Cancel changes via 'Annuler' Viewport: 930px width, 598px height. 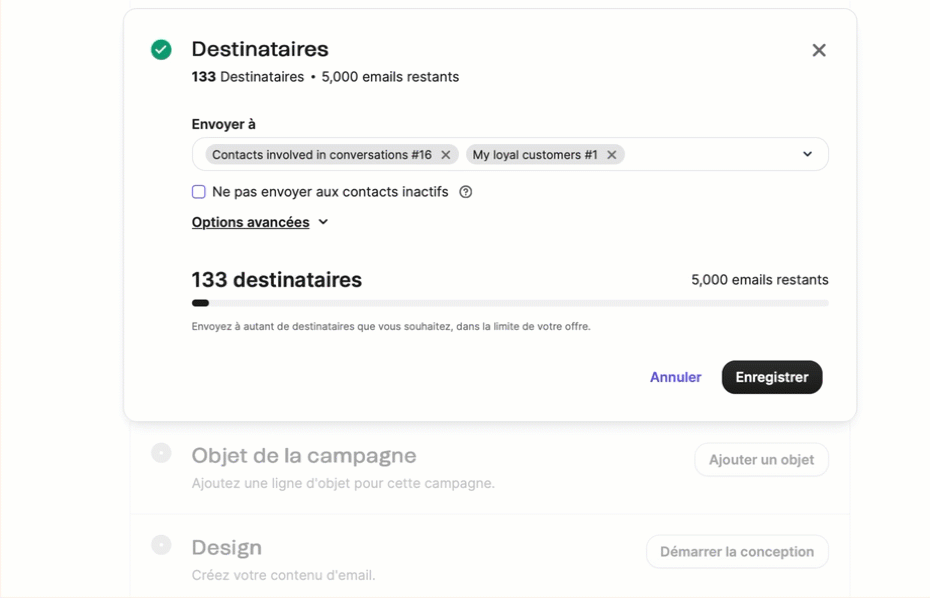coord(675,377)
